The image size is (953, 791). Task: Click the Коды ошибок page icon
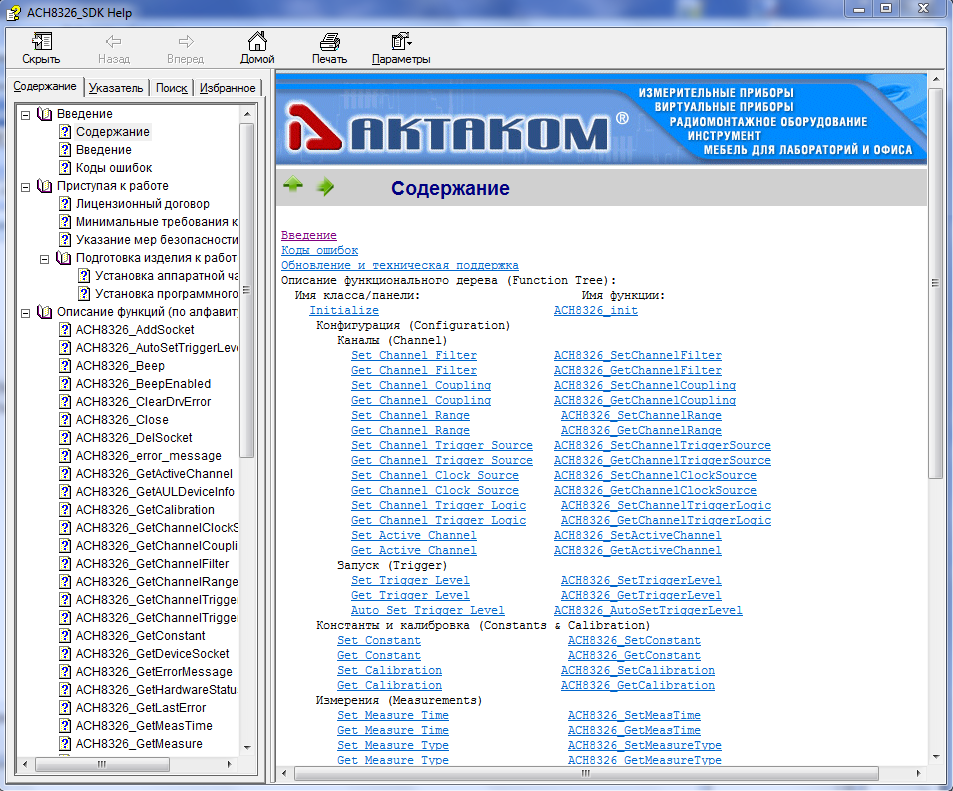[x=65, y=168]
